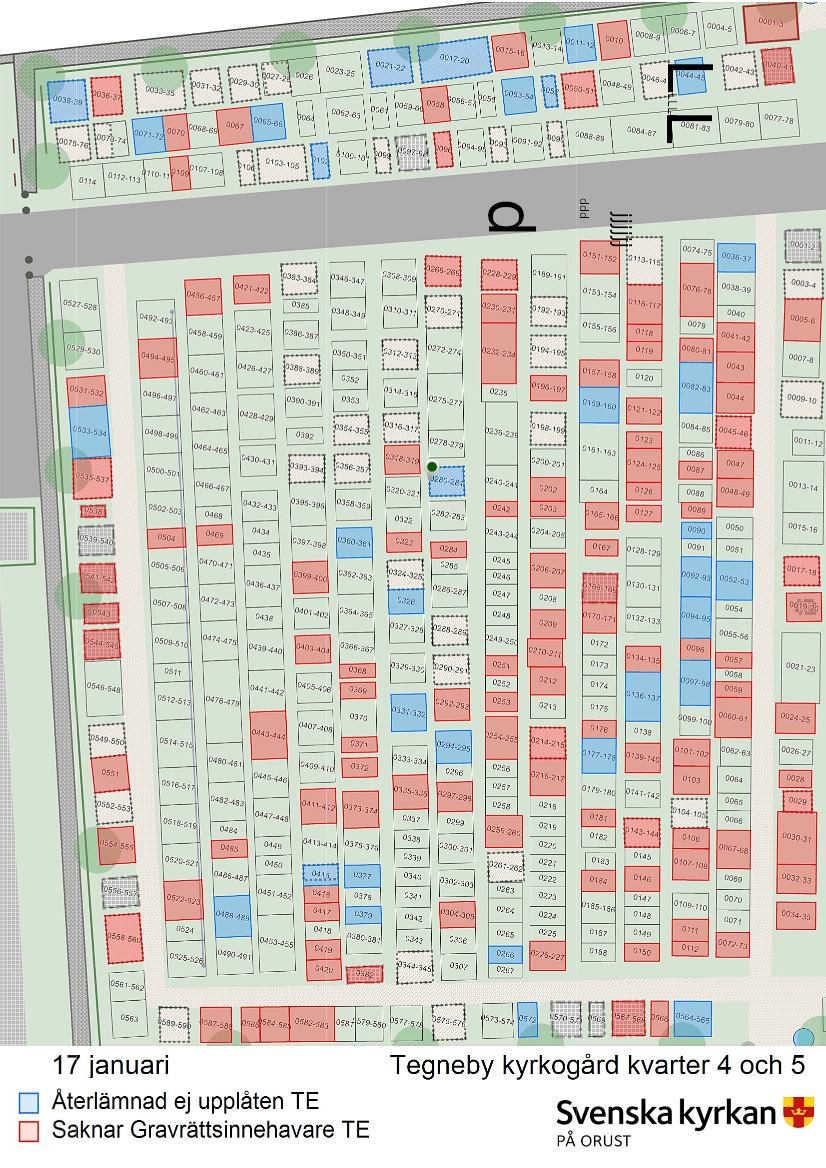Click the blue plot 0331-332

[x=408, y=713]
